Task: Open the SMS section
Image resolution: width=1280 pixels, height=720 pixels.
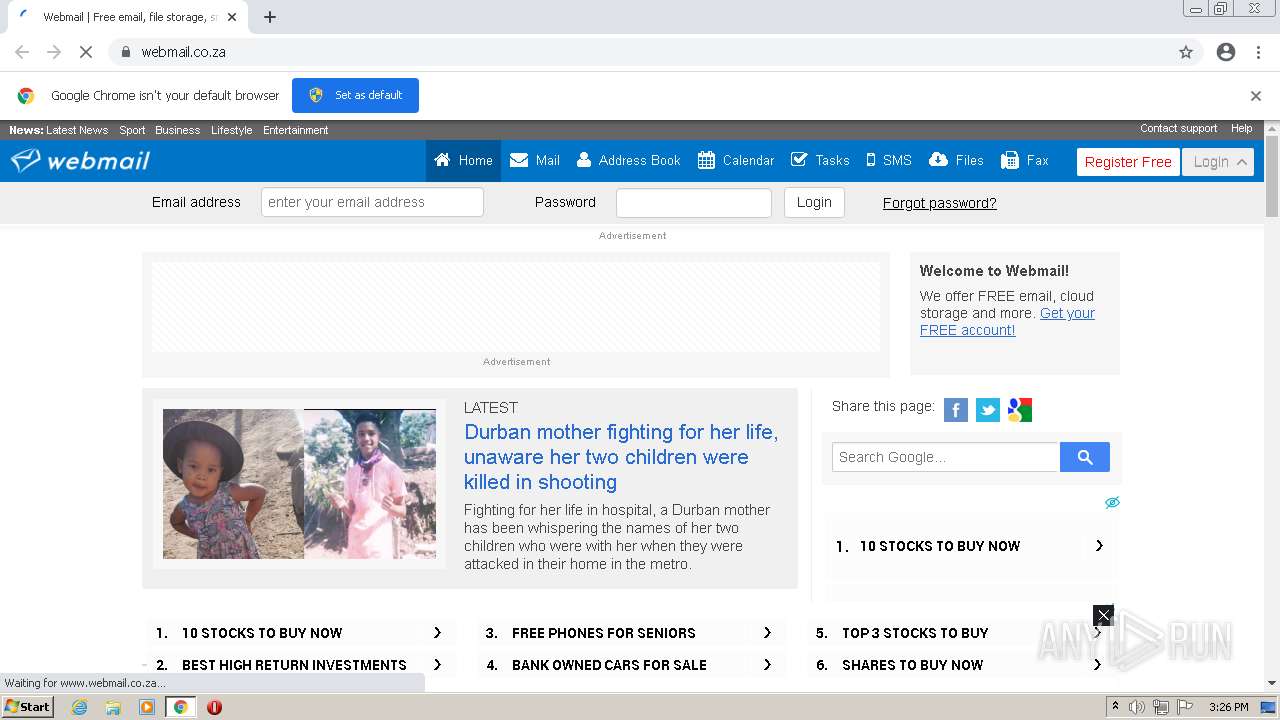Action: (x=889, y=161)
